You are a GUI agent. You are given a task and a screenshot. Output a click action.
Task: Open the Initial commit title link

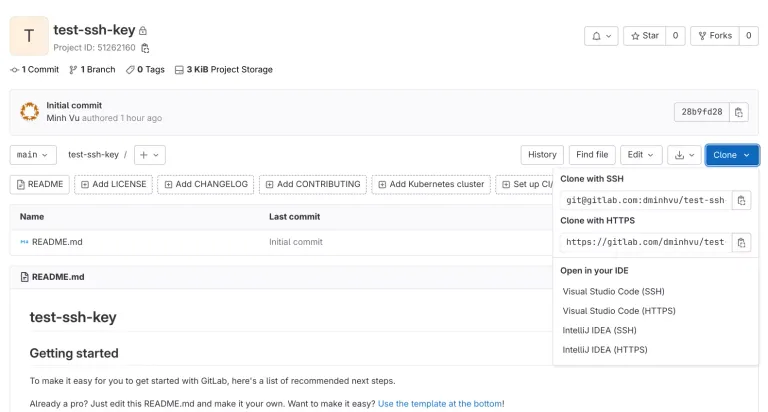74,105
